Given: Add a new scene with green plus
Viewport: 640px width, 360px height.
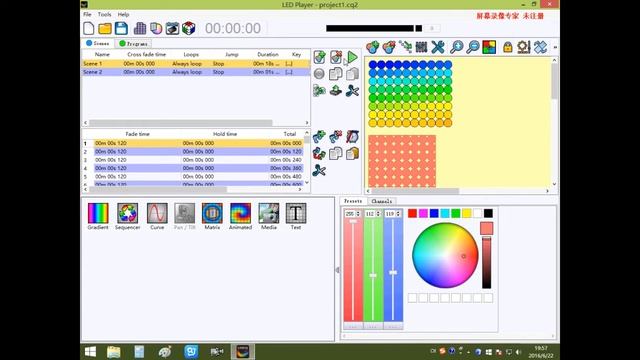Looking at the screenshot, I should [x=319, y=57].
